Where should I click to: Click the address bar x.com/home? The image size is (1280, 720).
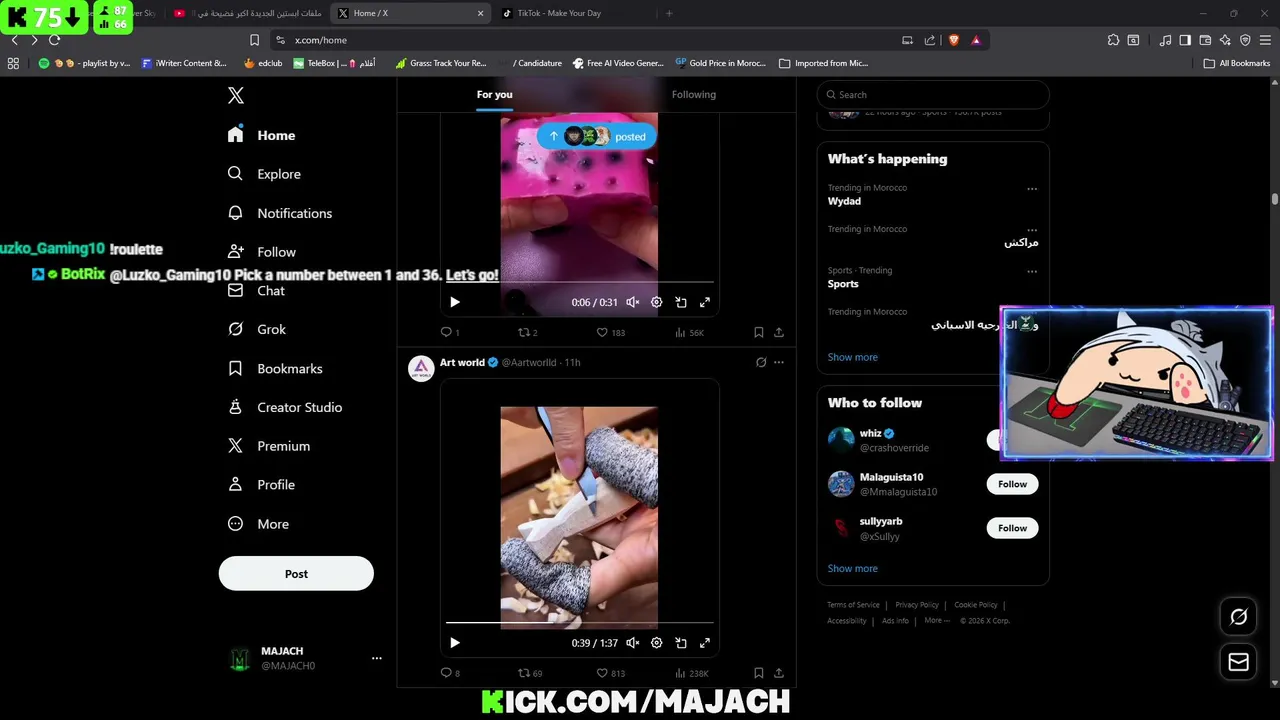590,40
